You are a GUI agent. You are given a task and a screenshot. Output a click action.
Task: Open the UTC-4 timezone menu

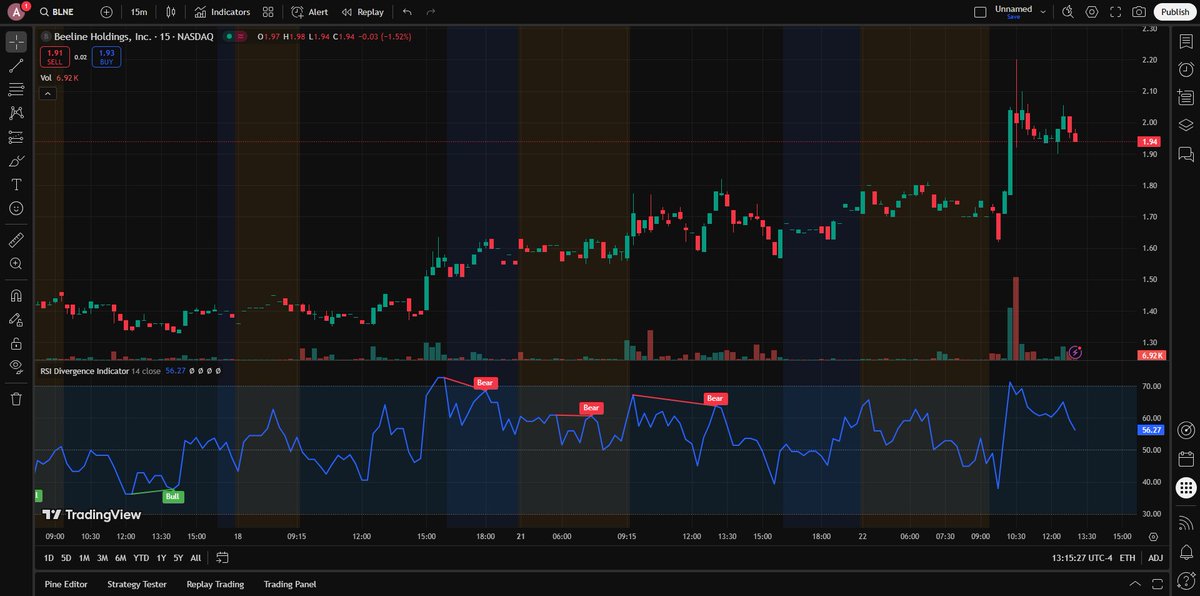(x=1080, y=557)
